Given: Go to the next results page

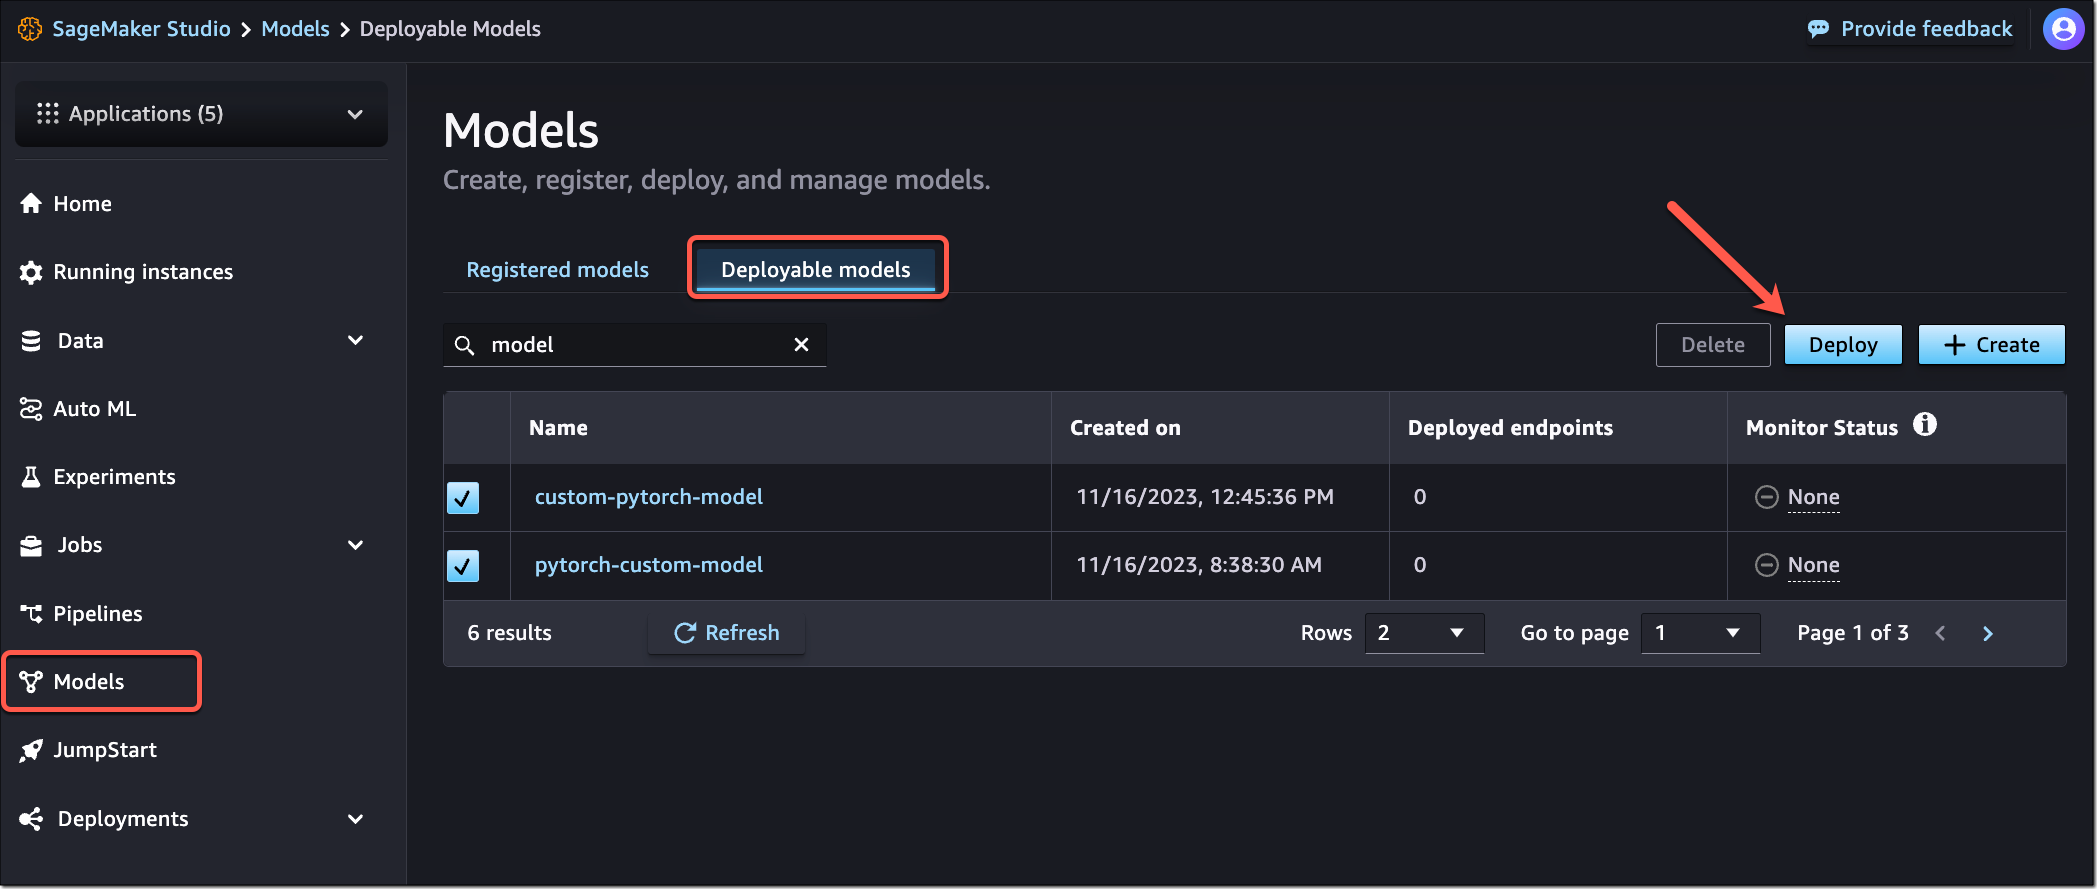Looking at the screenshot, I should pos(1988,633).
